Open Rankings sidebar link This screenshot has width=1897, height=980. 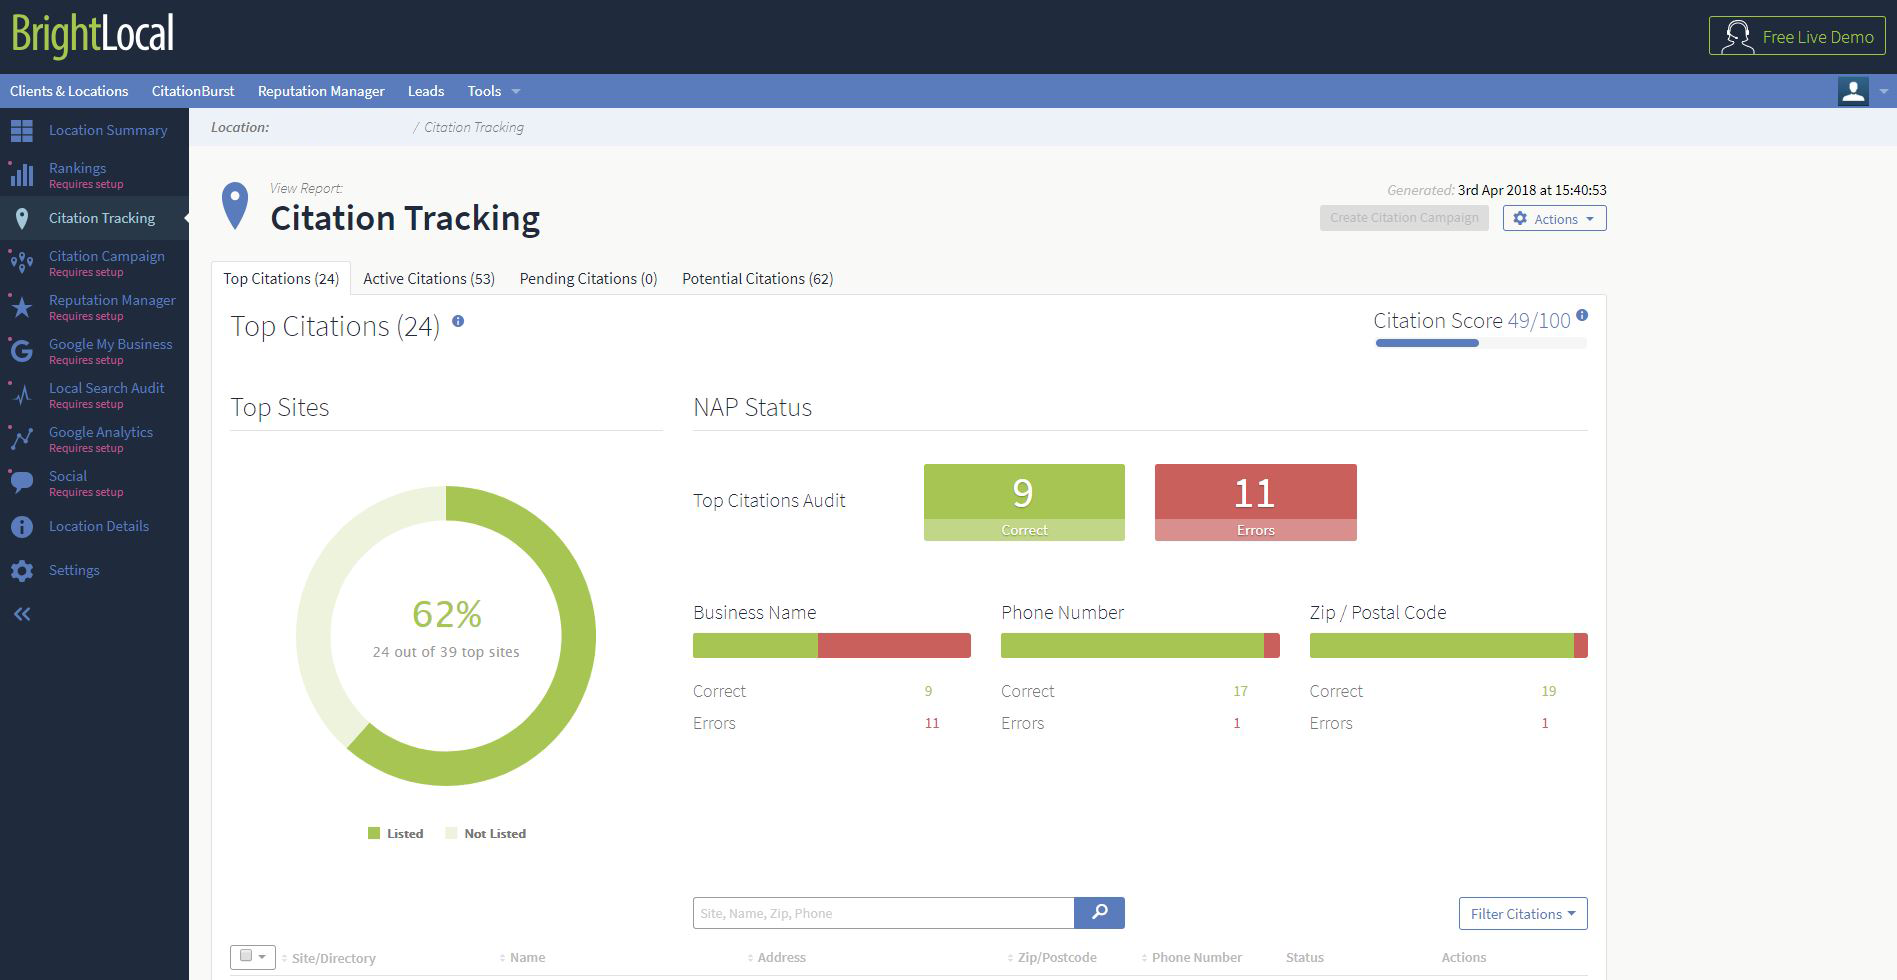coord(77,168)
